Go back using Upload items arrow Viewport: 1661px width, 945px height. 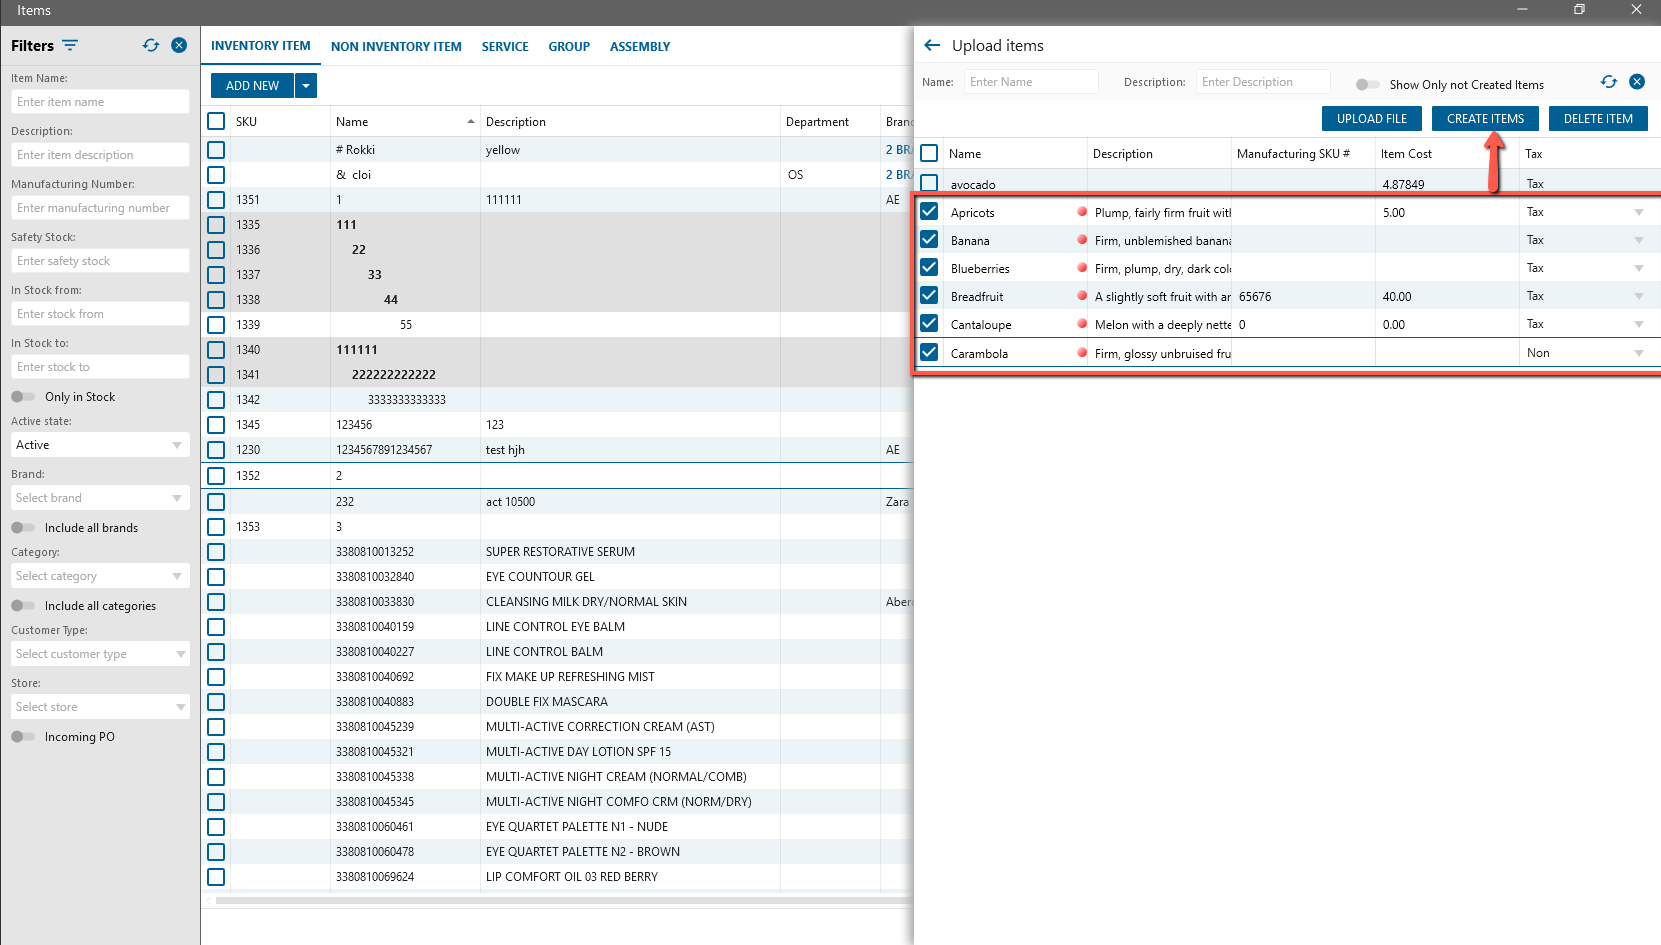click(x=932, y=46)
